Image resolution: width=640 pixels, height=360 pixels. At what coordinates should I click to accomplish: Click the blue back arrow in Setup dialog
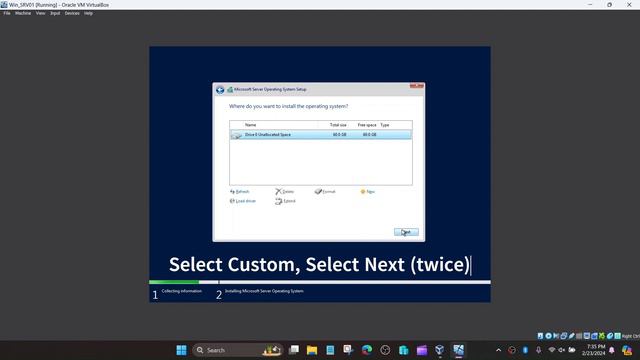[x=220, y=90]
